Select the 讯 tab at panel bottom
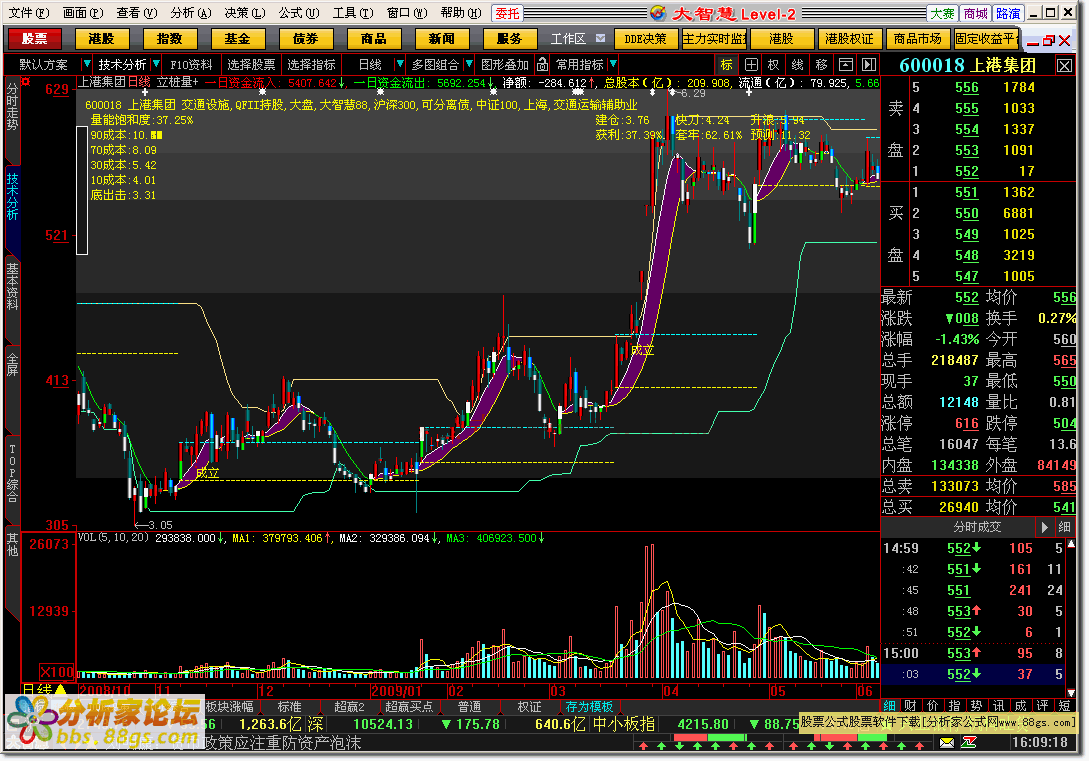The width and height of the screenshot is (1089, 761). [x=999, y=705]
